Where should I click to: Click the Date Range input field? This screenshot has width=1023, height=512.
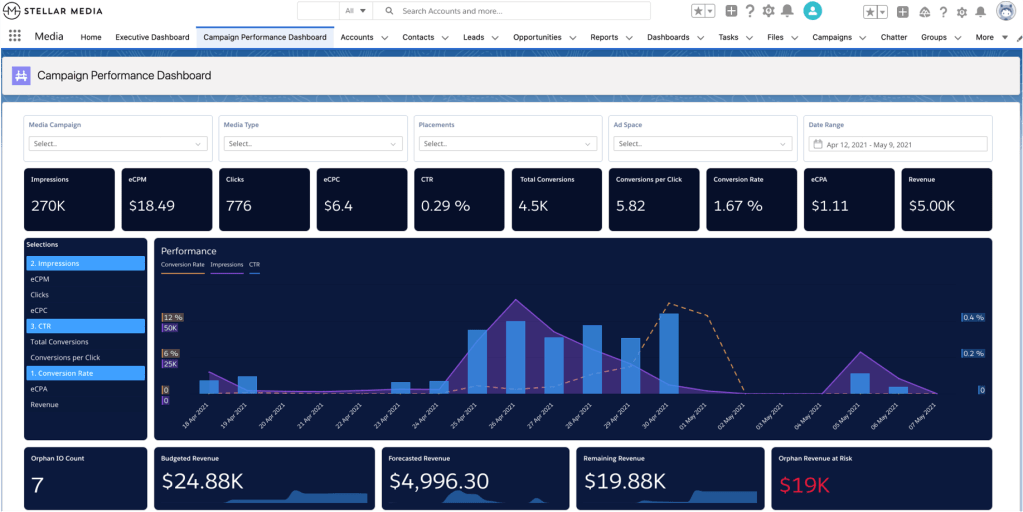pyautogui.click(x=898, y=144)
